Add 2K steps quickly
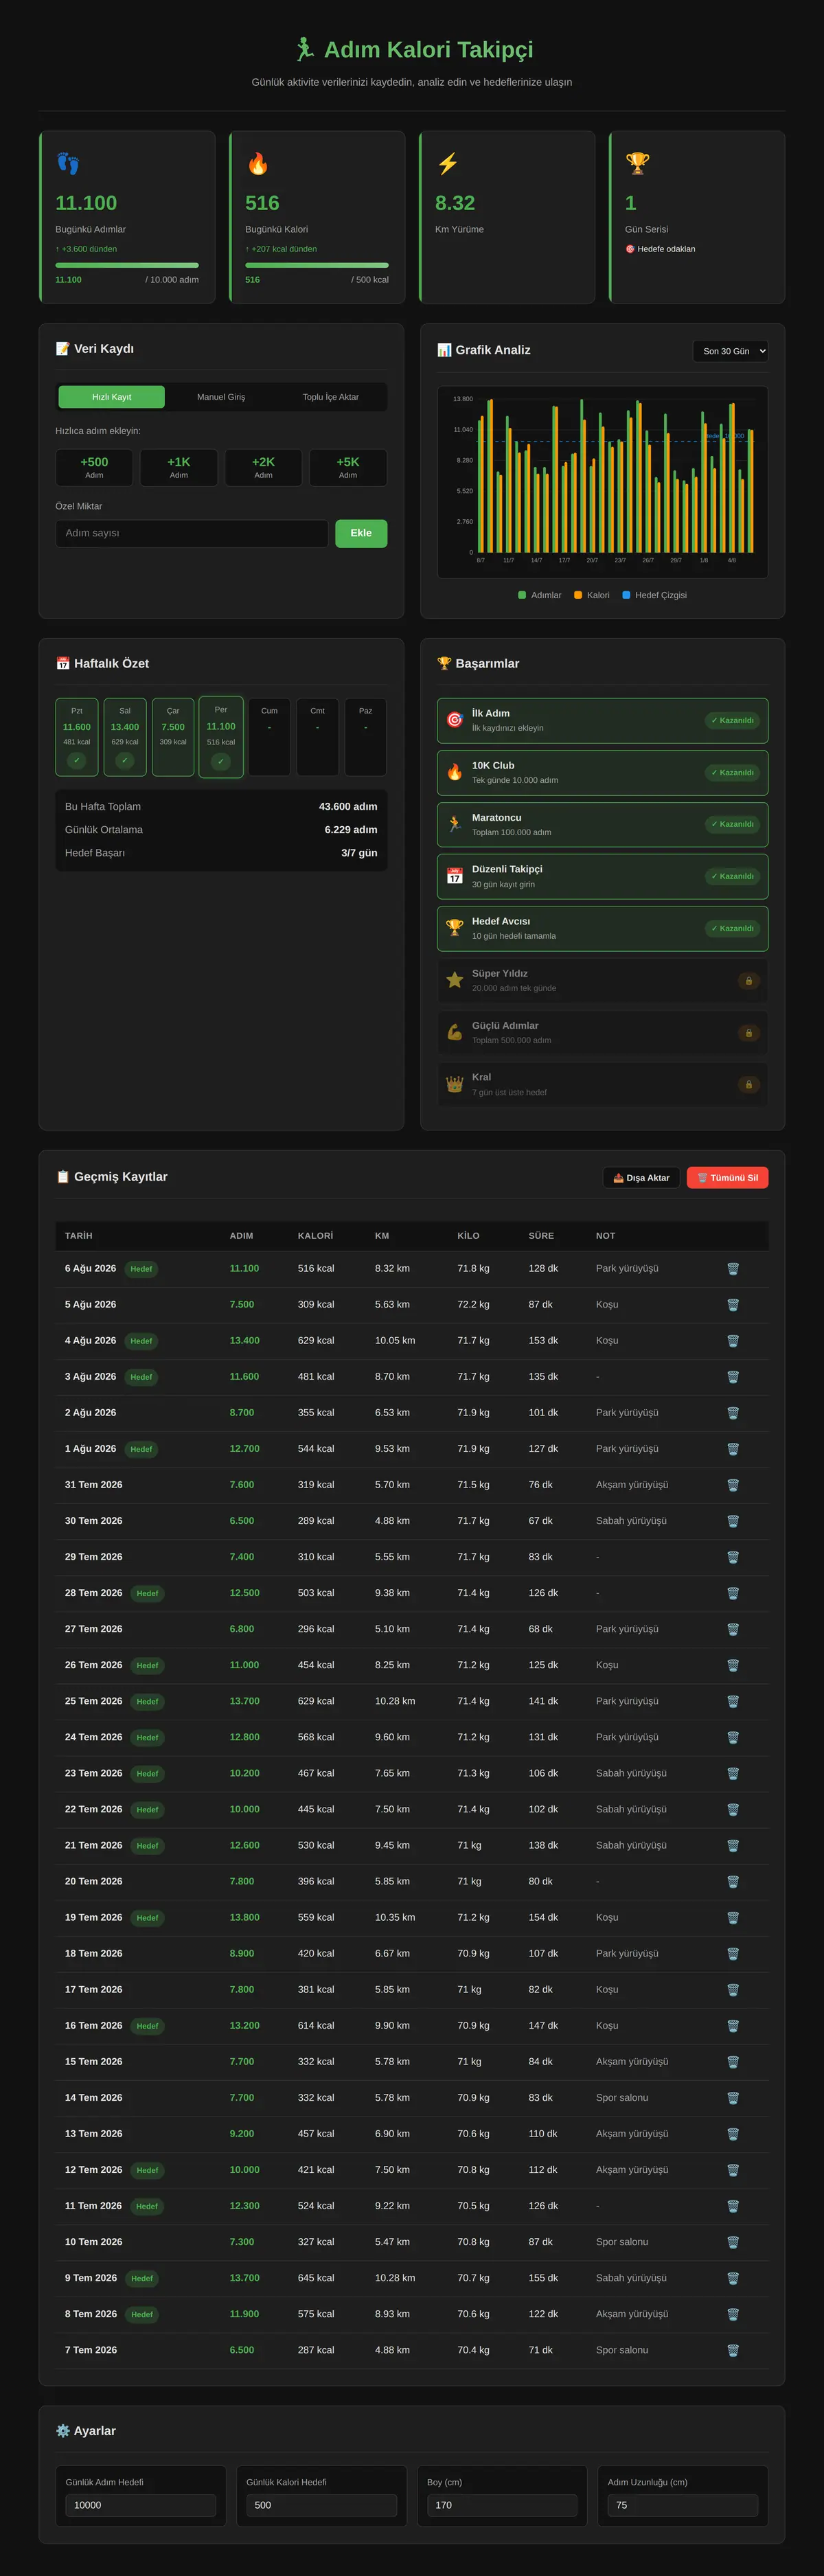The width and height of the screenshot is (824, 2576). click(263, 467)
